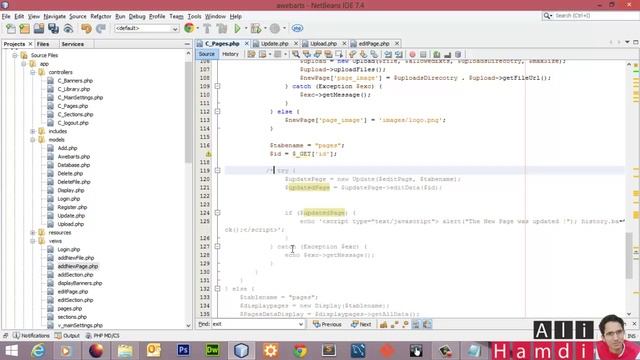
Task: Open Dreamweaver from the Windows taskbar
Action: [x=212, y=350]
